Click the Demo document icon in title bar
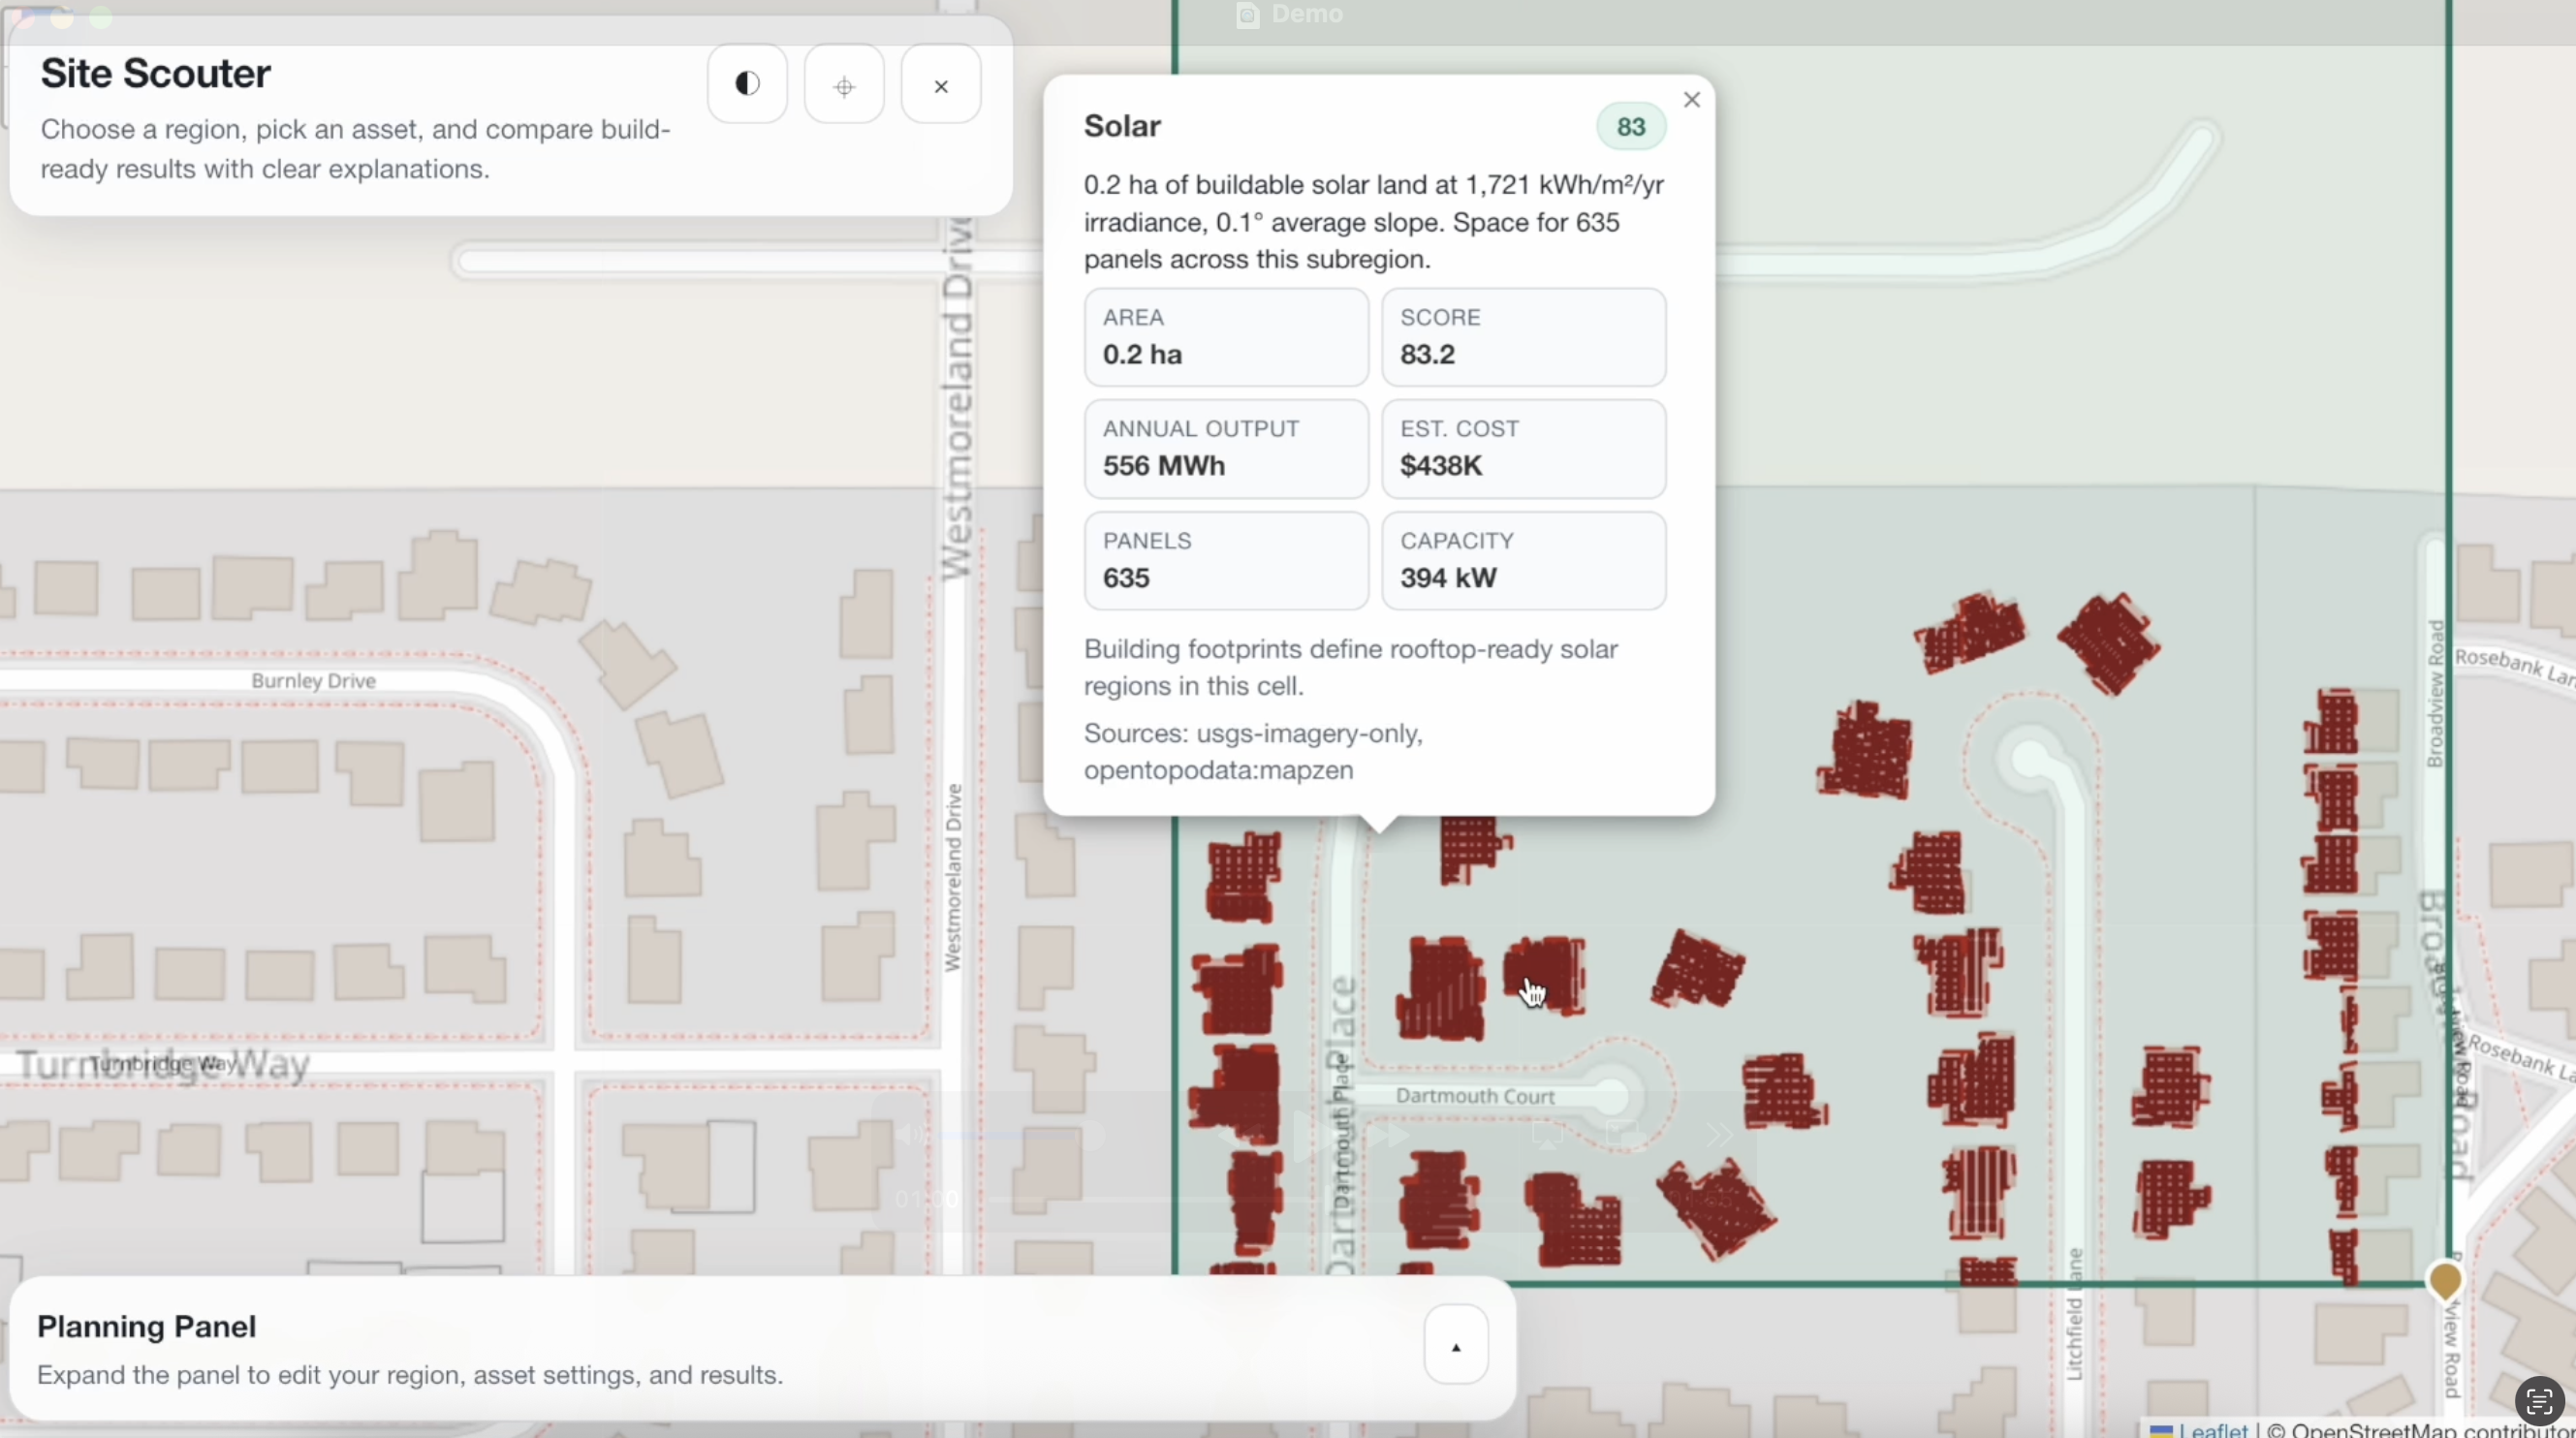 (1247, 15)
